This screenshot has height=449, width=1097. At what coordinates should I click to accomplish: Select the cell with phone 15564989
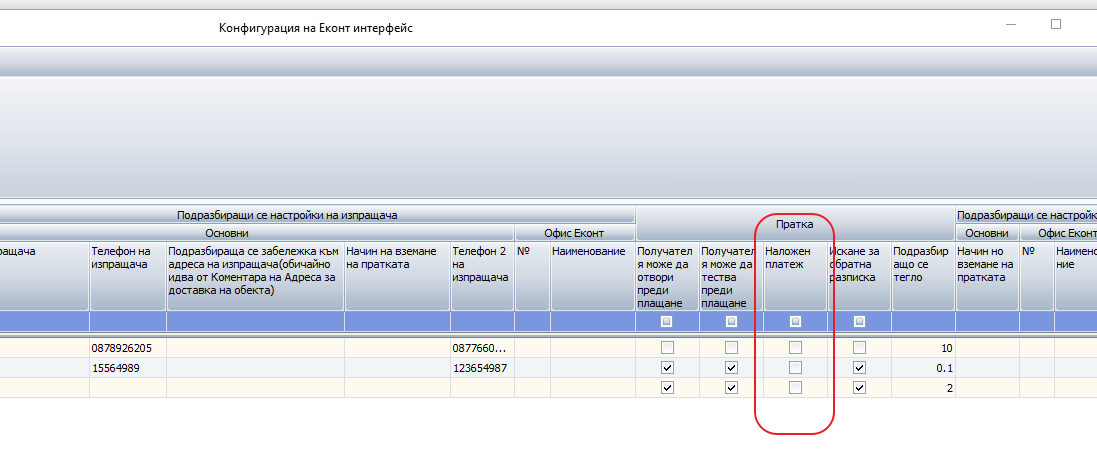128,368
